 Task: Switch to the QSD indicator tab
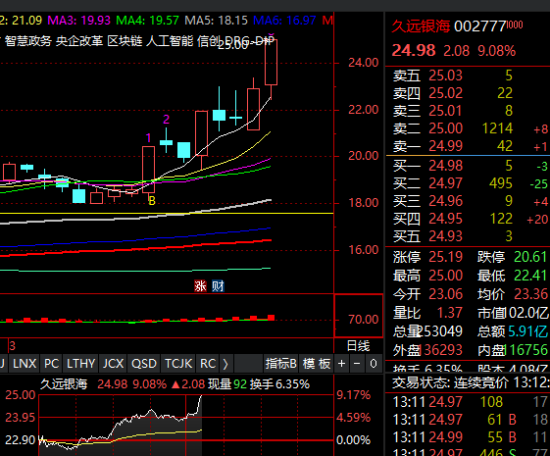click(144, 364)
